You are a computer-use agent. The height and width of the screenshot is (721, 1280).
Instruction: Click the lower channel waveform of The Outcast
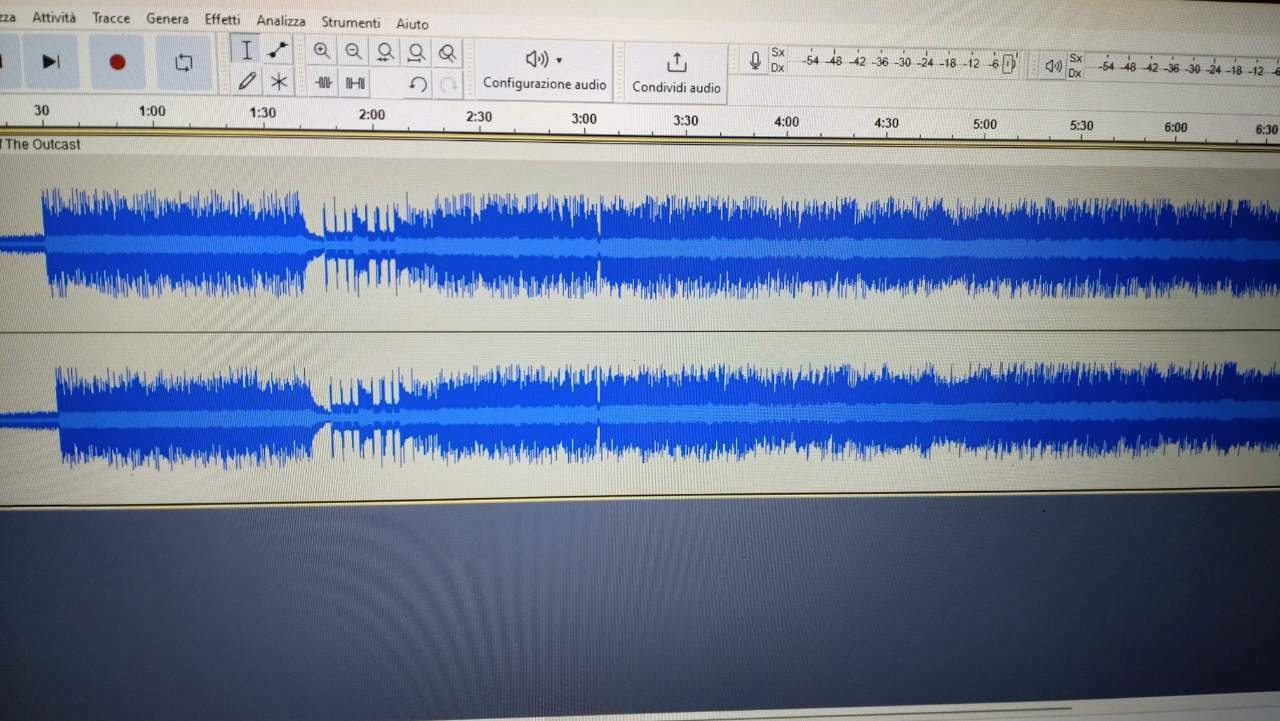640,416
